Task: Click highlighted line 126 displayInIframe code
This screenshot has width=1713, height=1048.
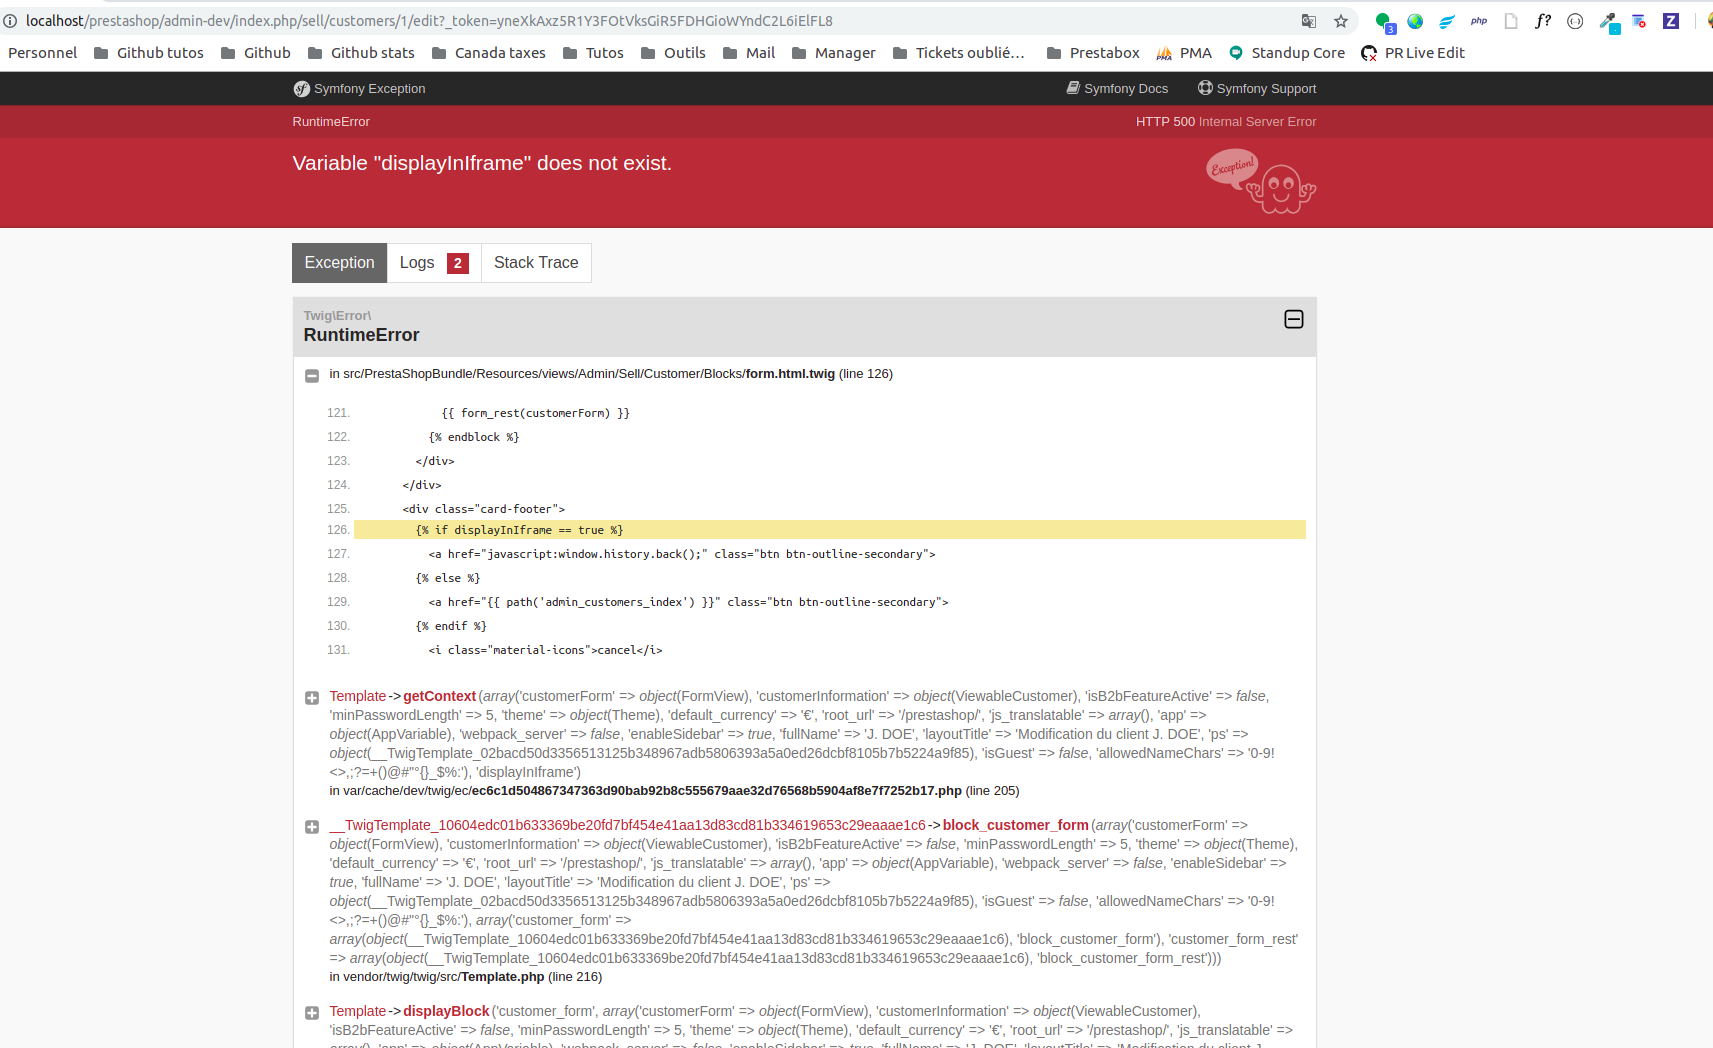Action: pos(829,530)
